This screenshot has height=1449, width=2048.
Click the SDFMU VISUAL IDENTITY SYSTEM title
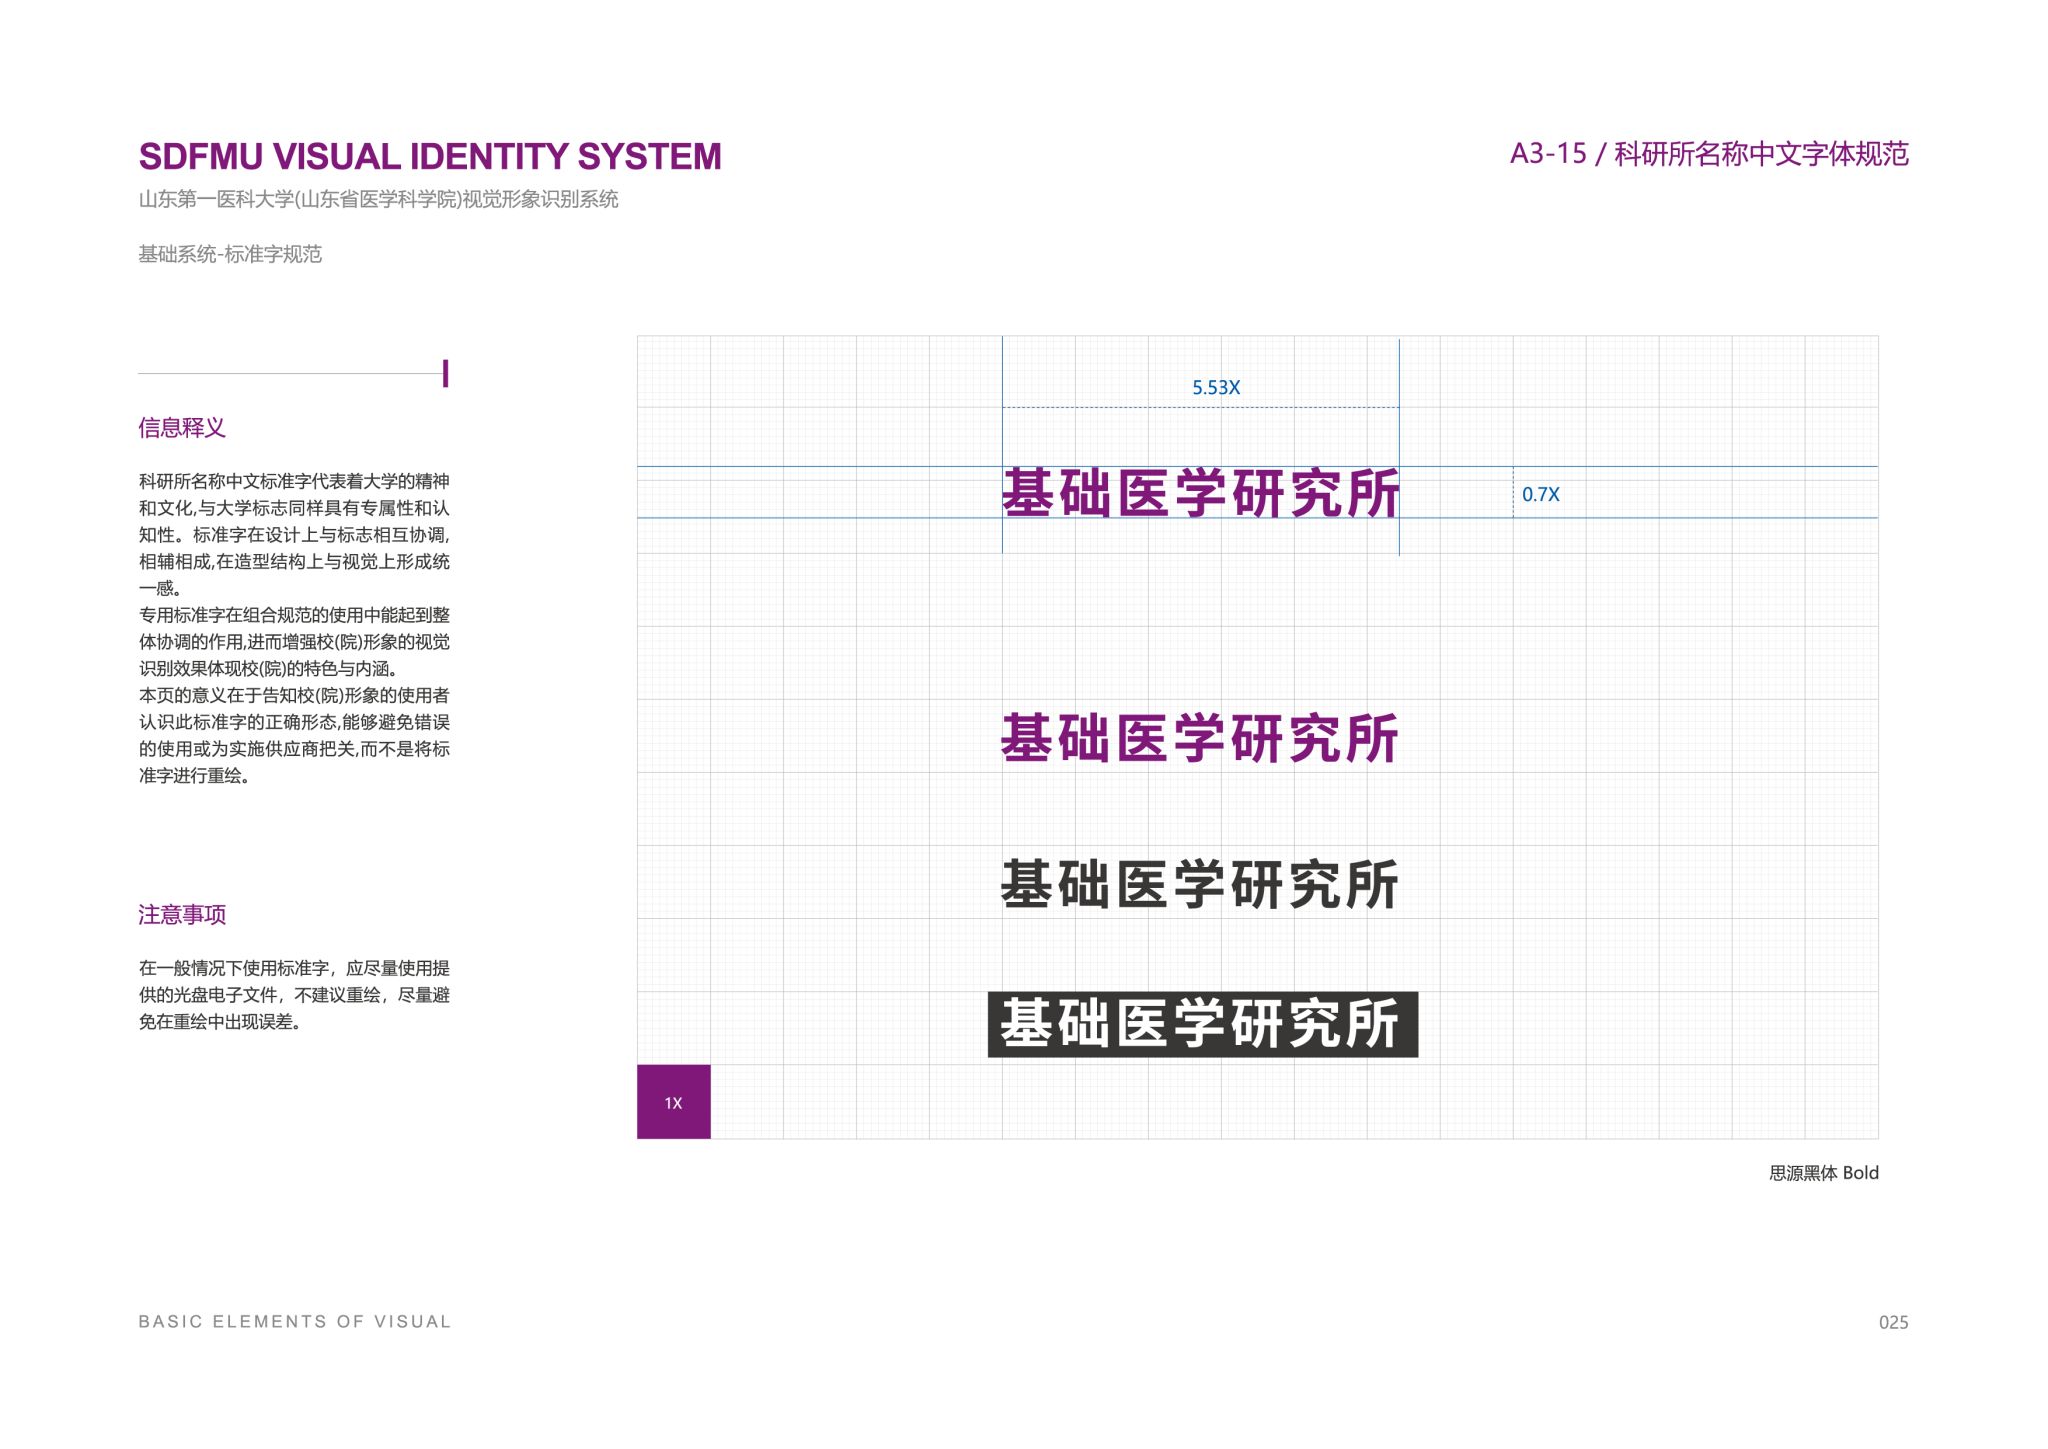(429, 157)
